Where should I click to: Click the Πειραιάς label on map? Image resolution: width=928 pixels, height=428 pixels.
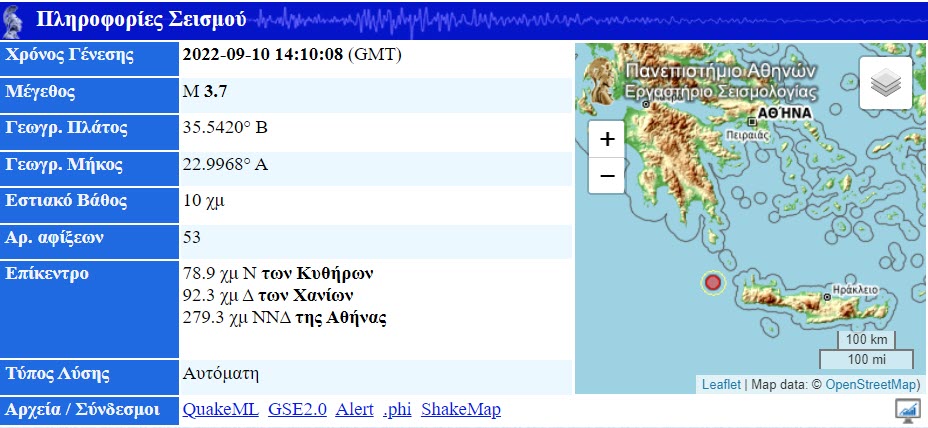point(748,136)
